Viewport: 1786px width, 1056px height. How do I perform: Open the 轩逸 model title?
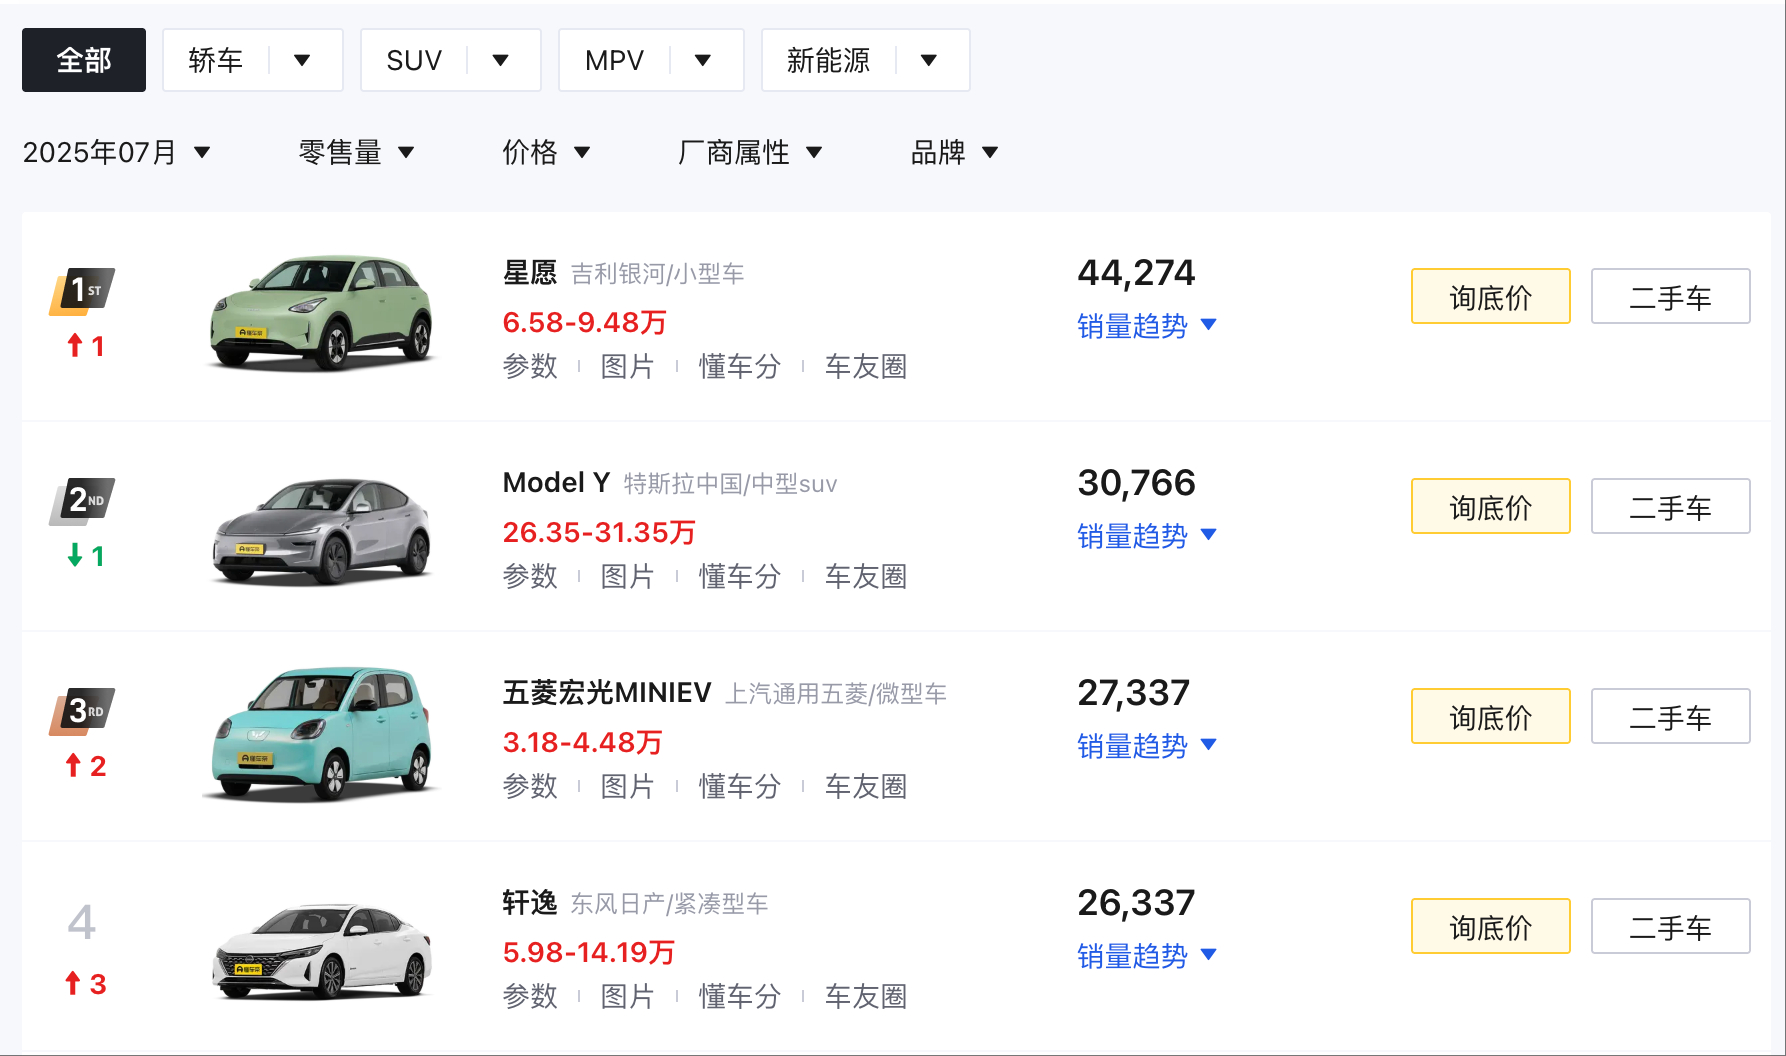[530, 903]
